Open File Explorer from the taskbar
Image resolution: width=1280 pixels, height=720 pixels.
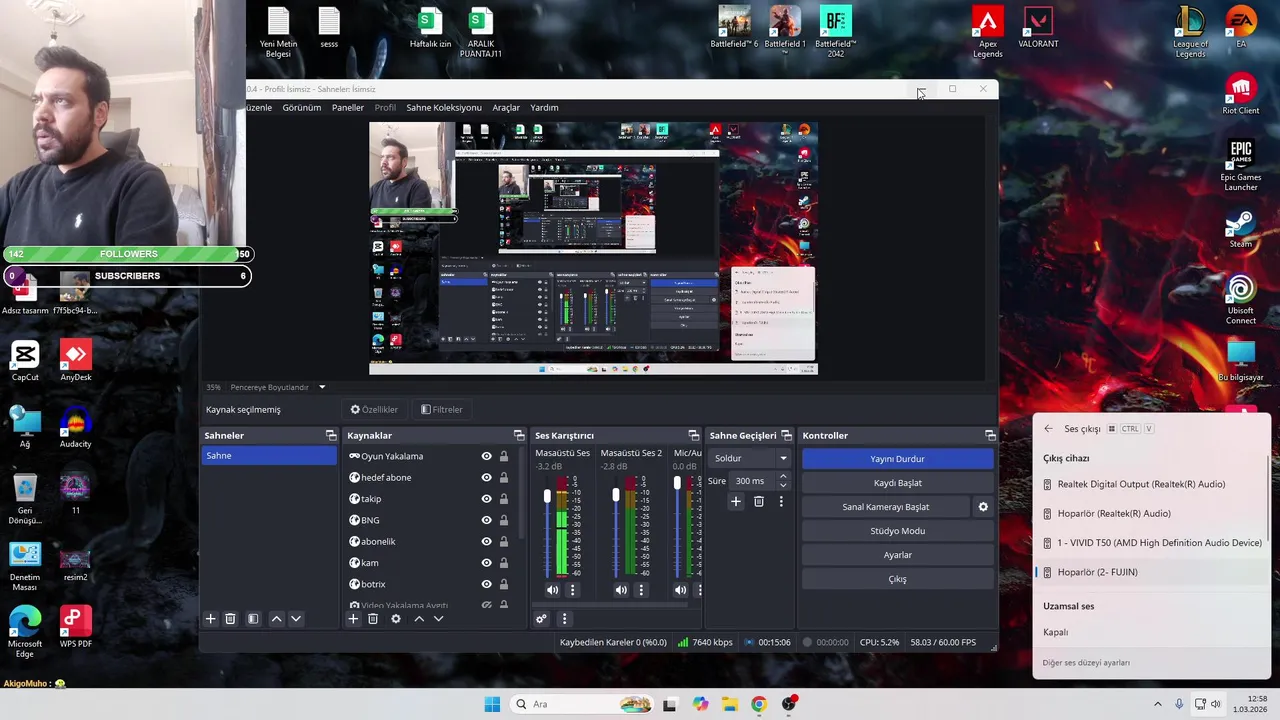[x=729, y=704]
